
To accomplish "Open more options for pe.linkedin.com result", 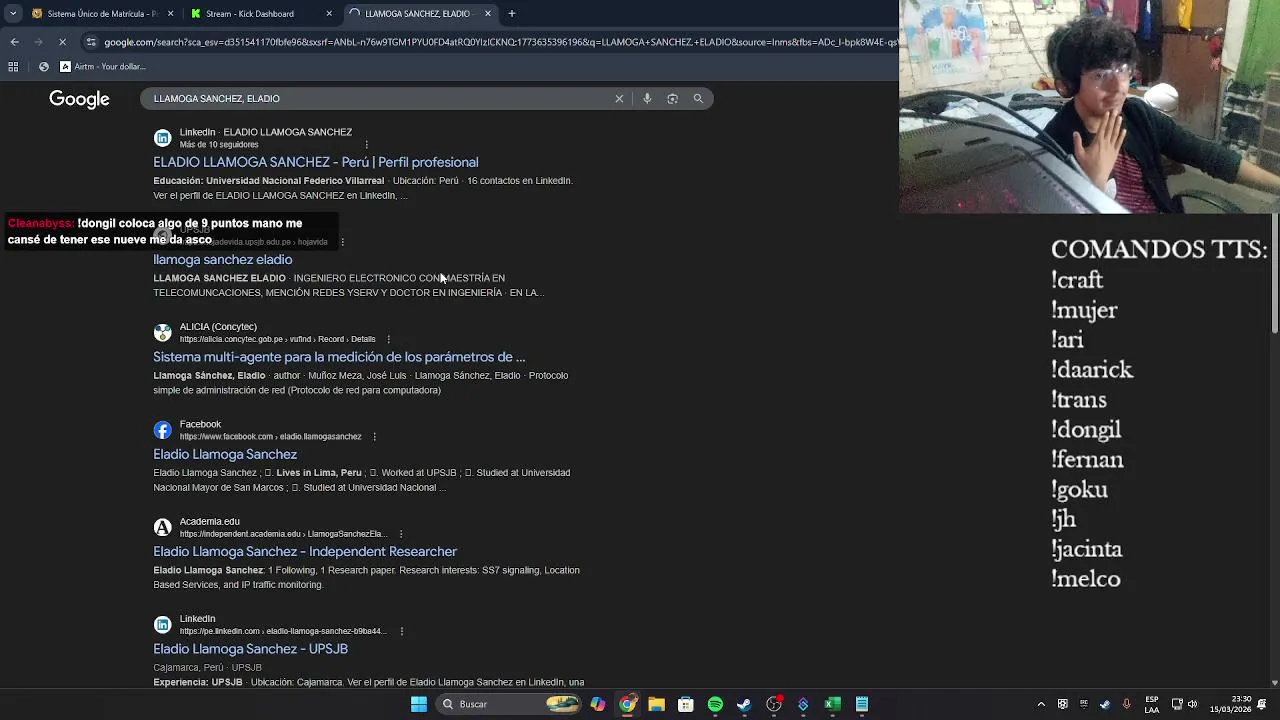I will pyautogui.click(x=401, y=631).
